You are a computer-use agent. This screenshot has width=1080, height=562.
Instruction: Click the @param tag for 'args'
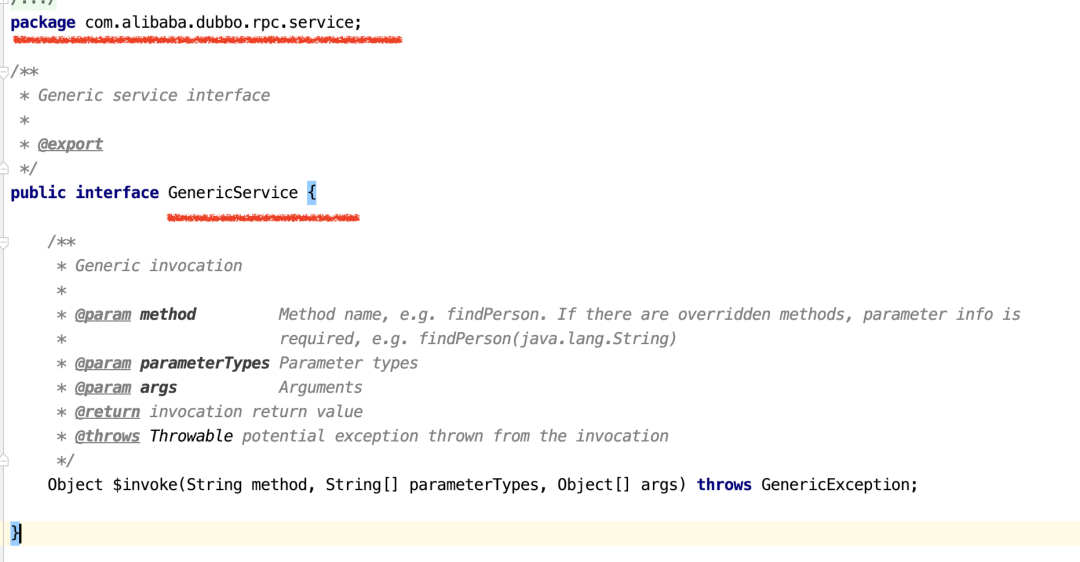(103, 388)
